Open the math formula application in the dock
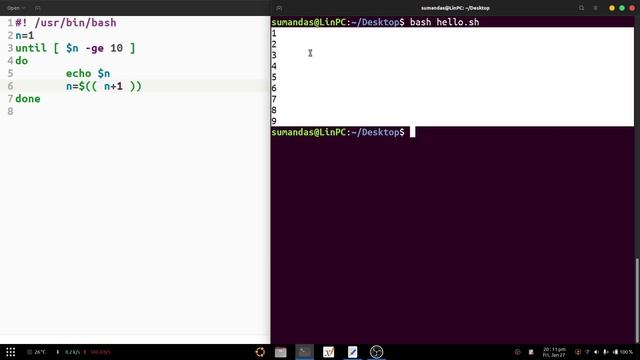The height and width of the screenshot is (360, 640). (329, 352)
